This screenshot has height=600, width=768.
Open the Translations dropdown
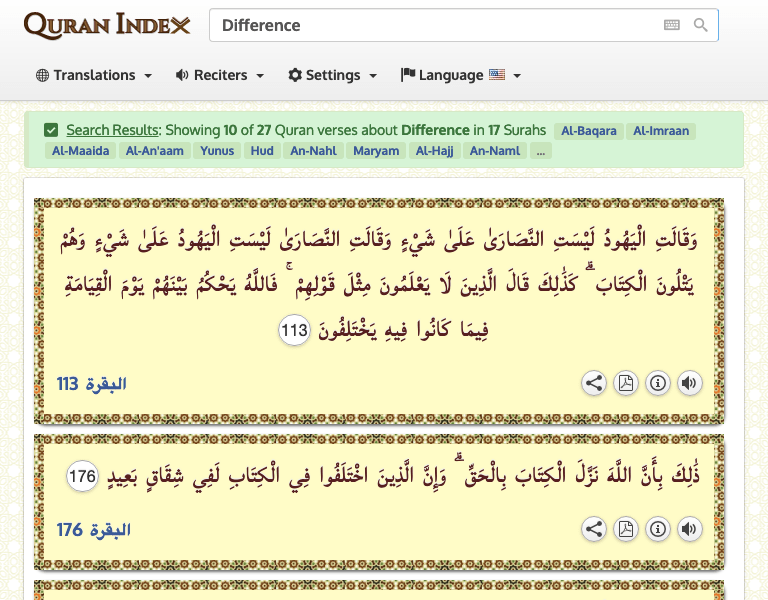[x=94, y=75]
